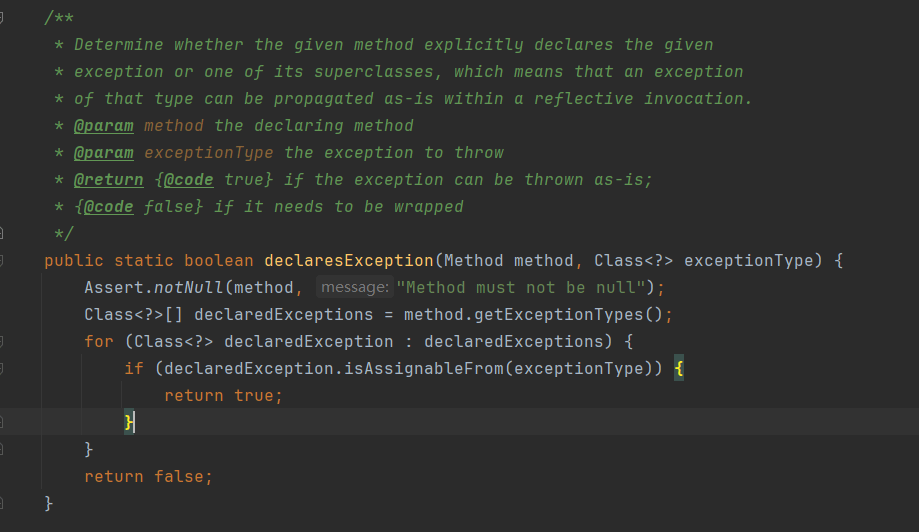Click the first @param tag
The width and height of the screenshot is (919, 532).
click(x=103, y=126)
